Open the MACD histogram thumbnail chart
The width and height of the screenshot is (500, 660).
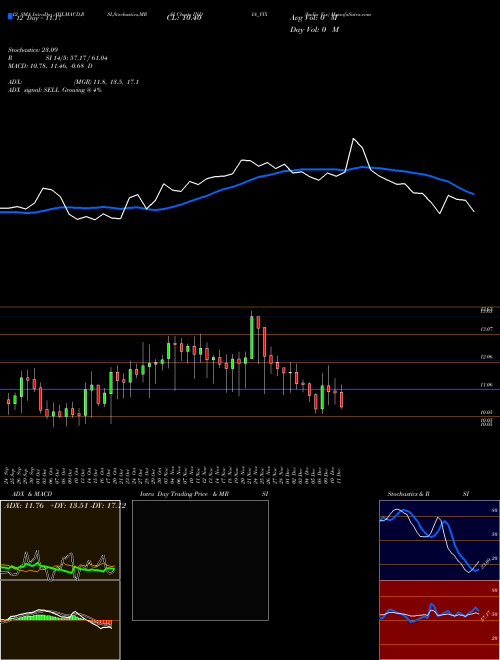60,620
